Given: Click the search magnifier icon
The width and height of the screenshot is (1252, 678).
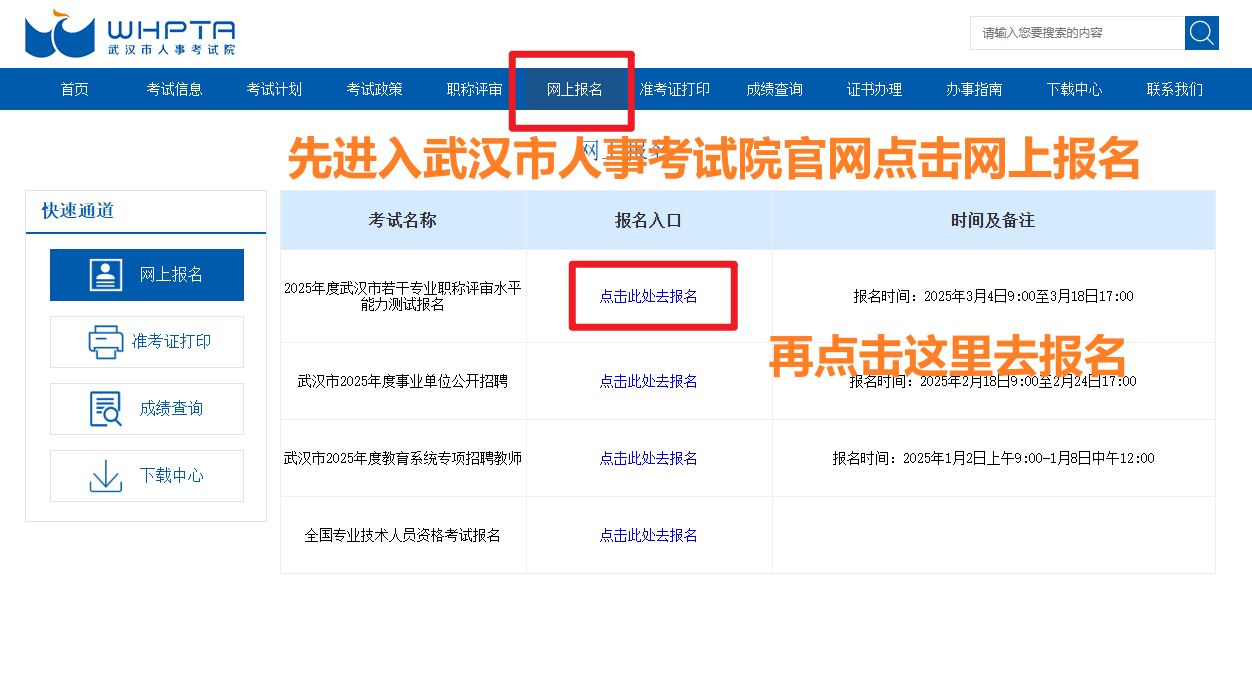Looking at the screenshot, I should pyautogui.click(x=1200, y=33).
